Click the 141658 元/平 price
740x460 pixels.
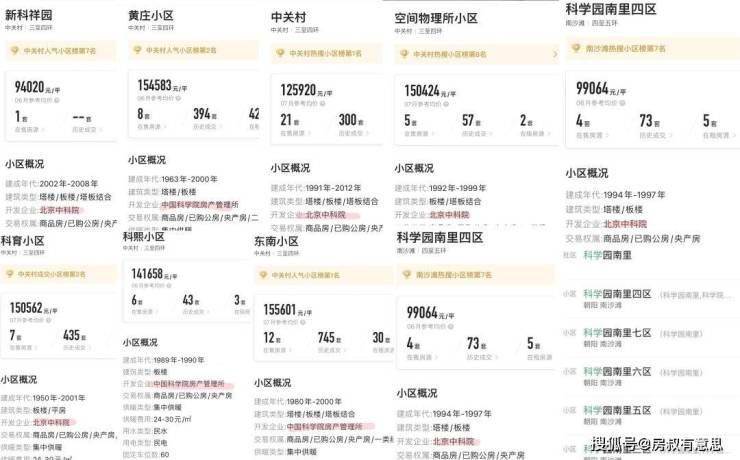(x=154, y=274)
